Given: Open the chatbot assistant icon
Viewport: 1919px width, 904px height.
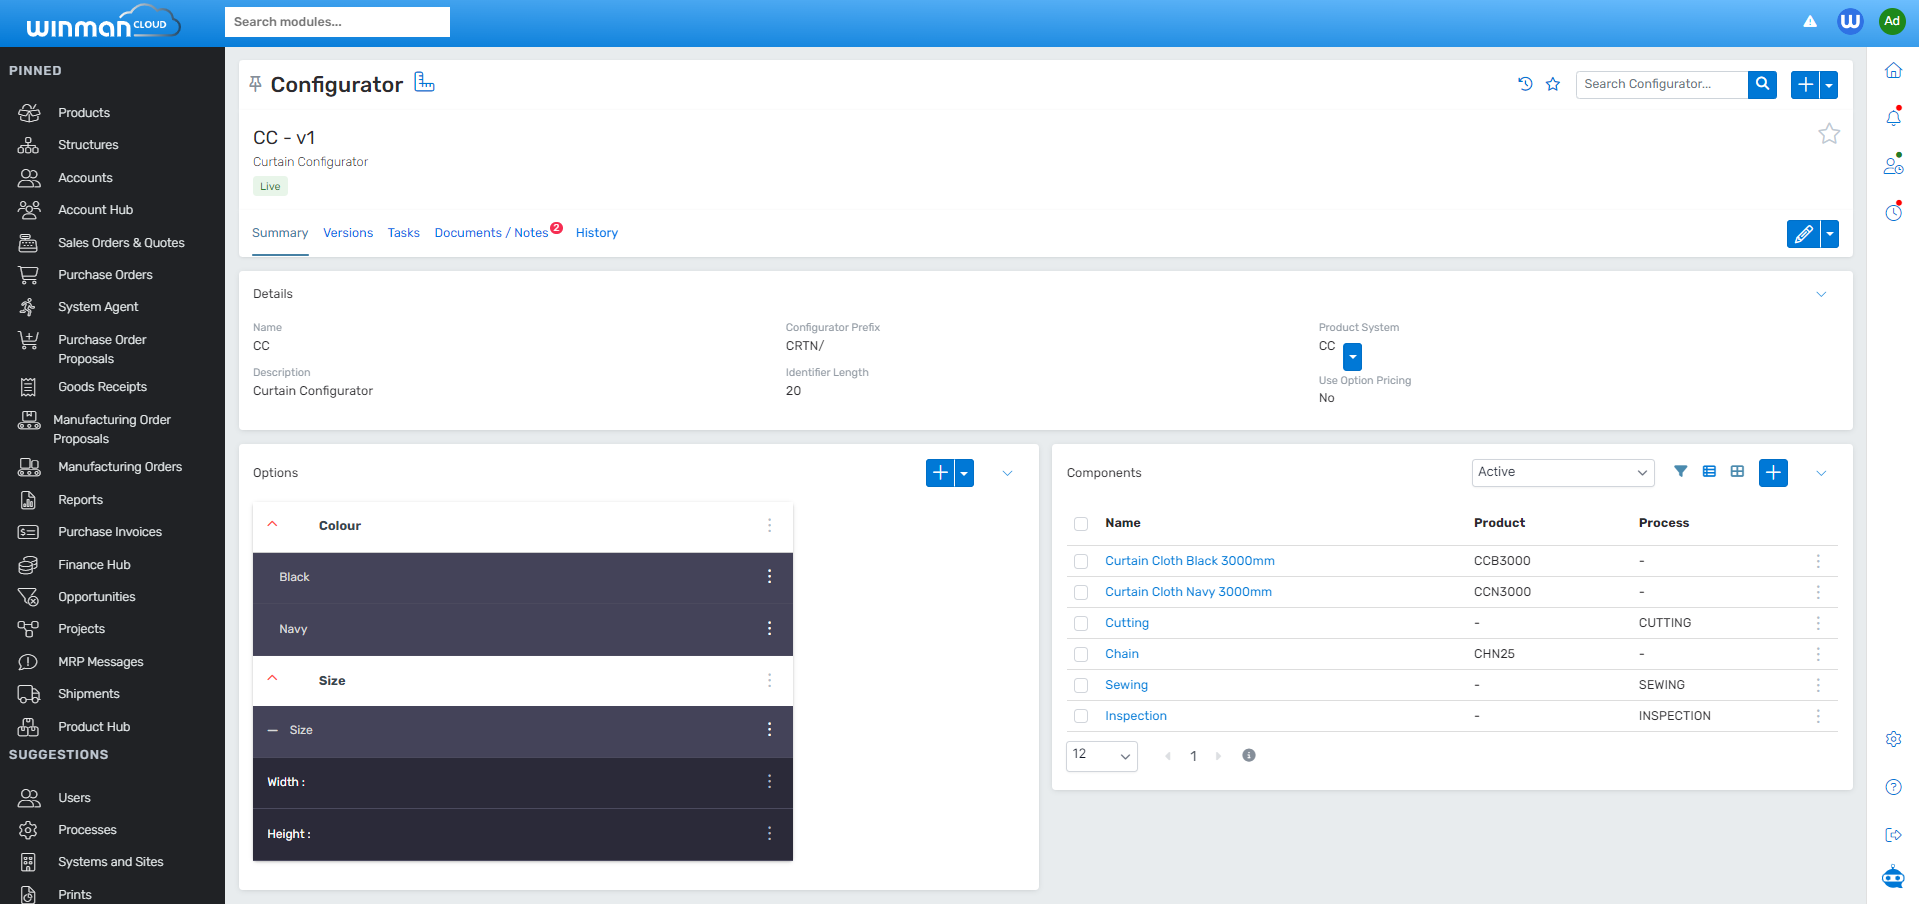Looking at the screenshot, I should (1893, 878).
